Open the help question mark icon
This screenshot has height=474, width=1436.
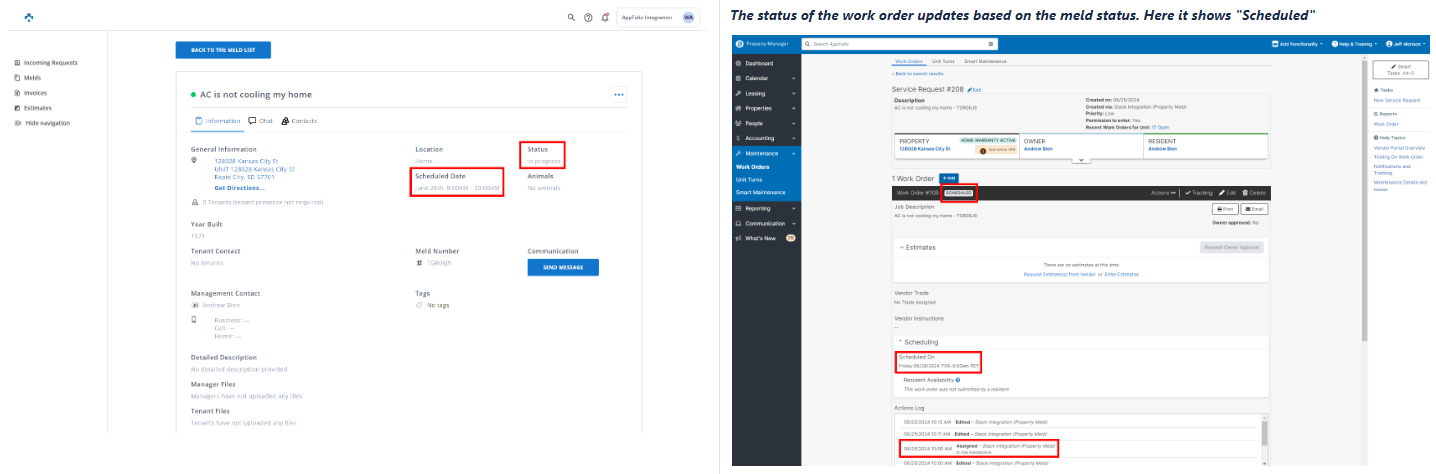[x=588, y=17]
